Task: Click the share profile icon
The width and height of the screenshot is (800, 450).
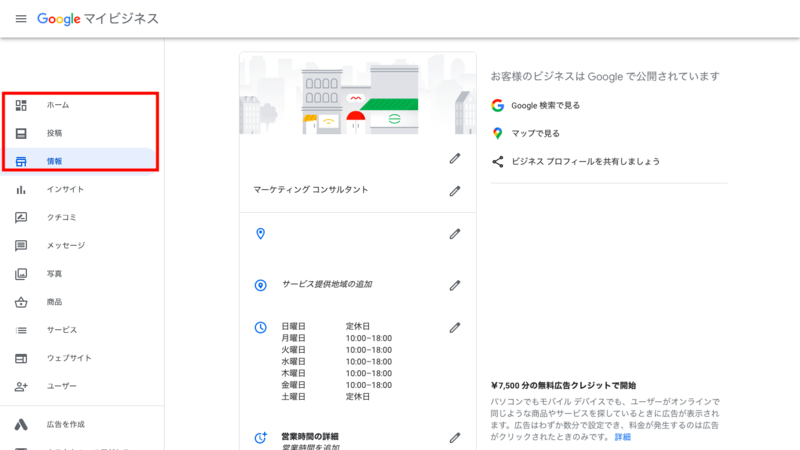Action: pyautogui.click(x=497, y=162)
